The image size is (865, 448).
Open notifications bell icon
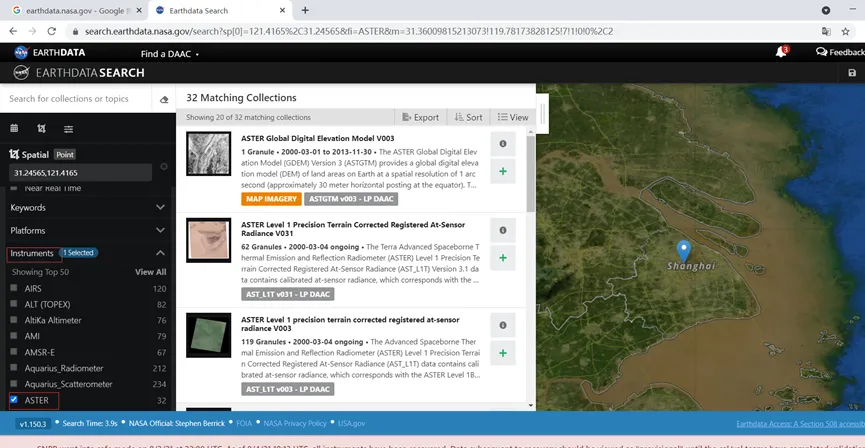(x=781, y=52)
